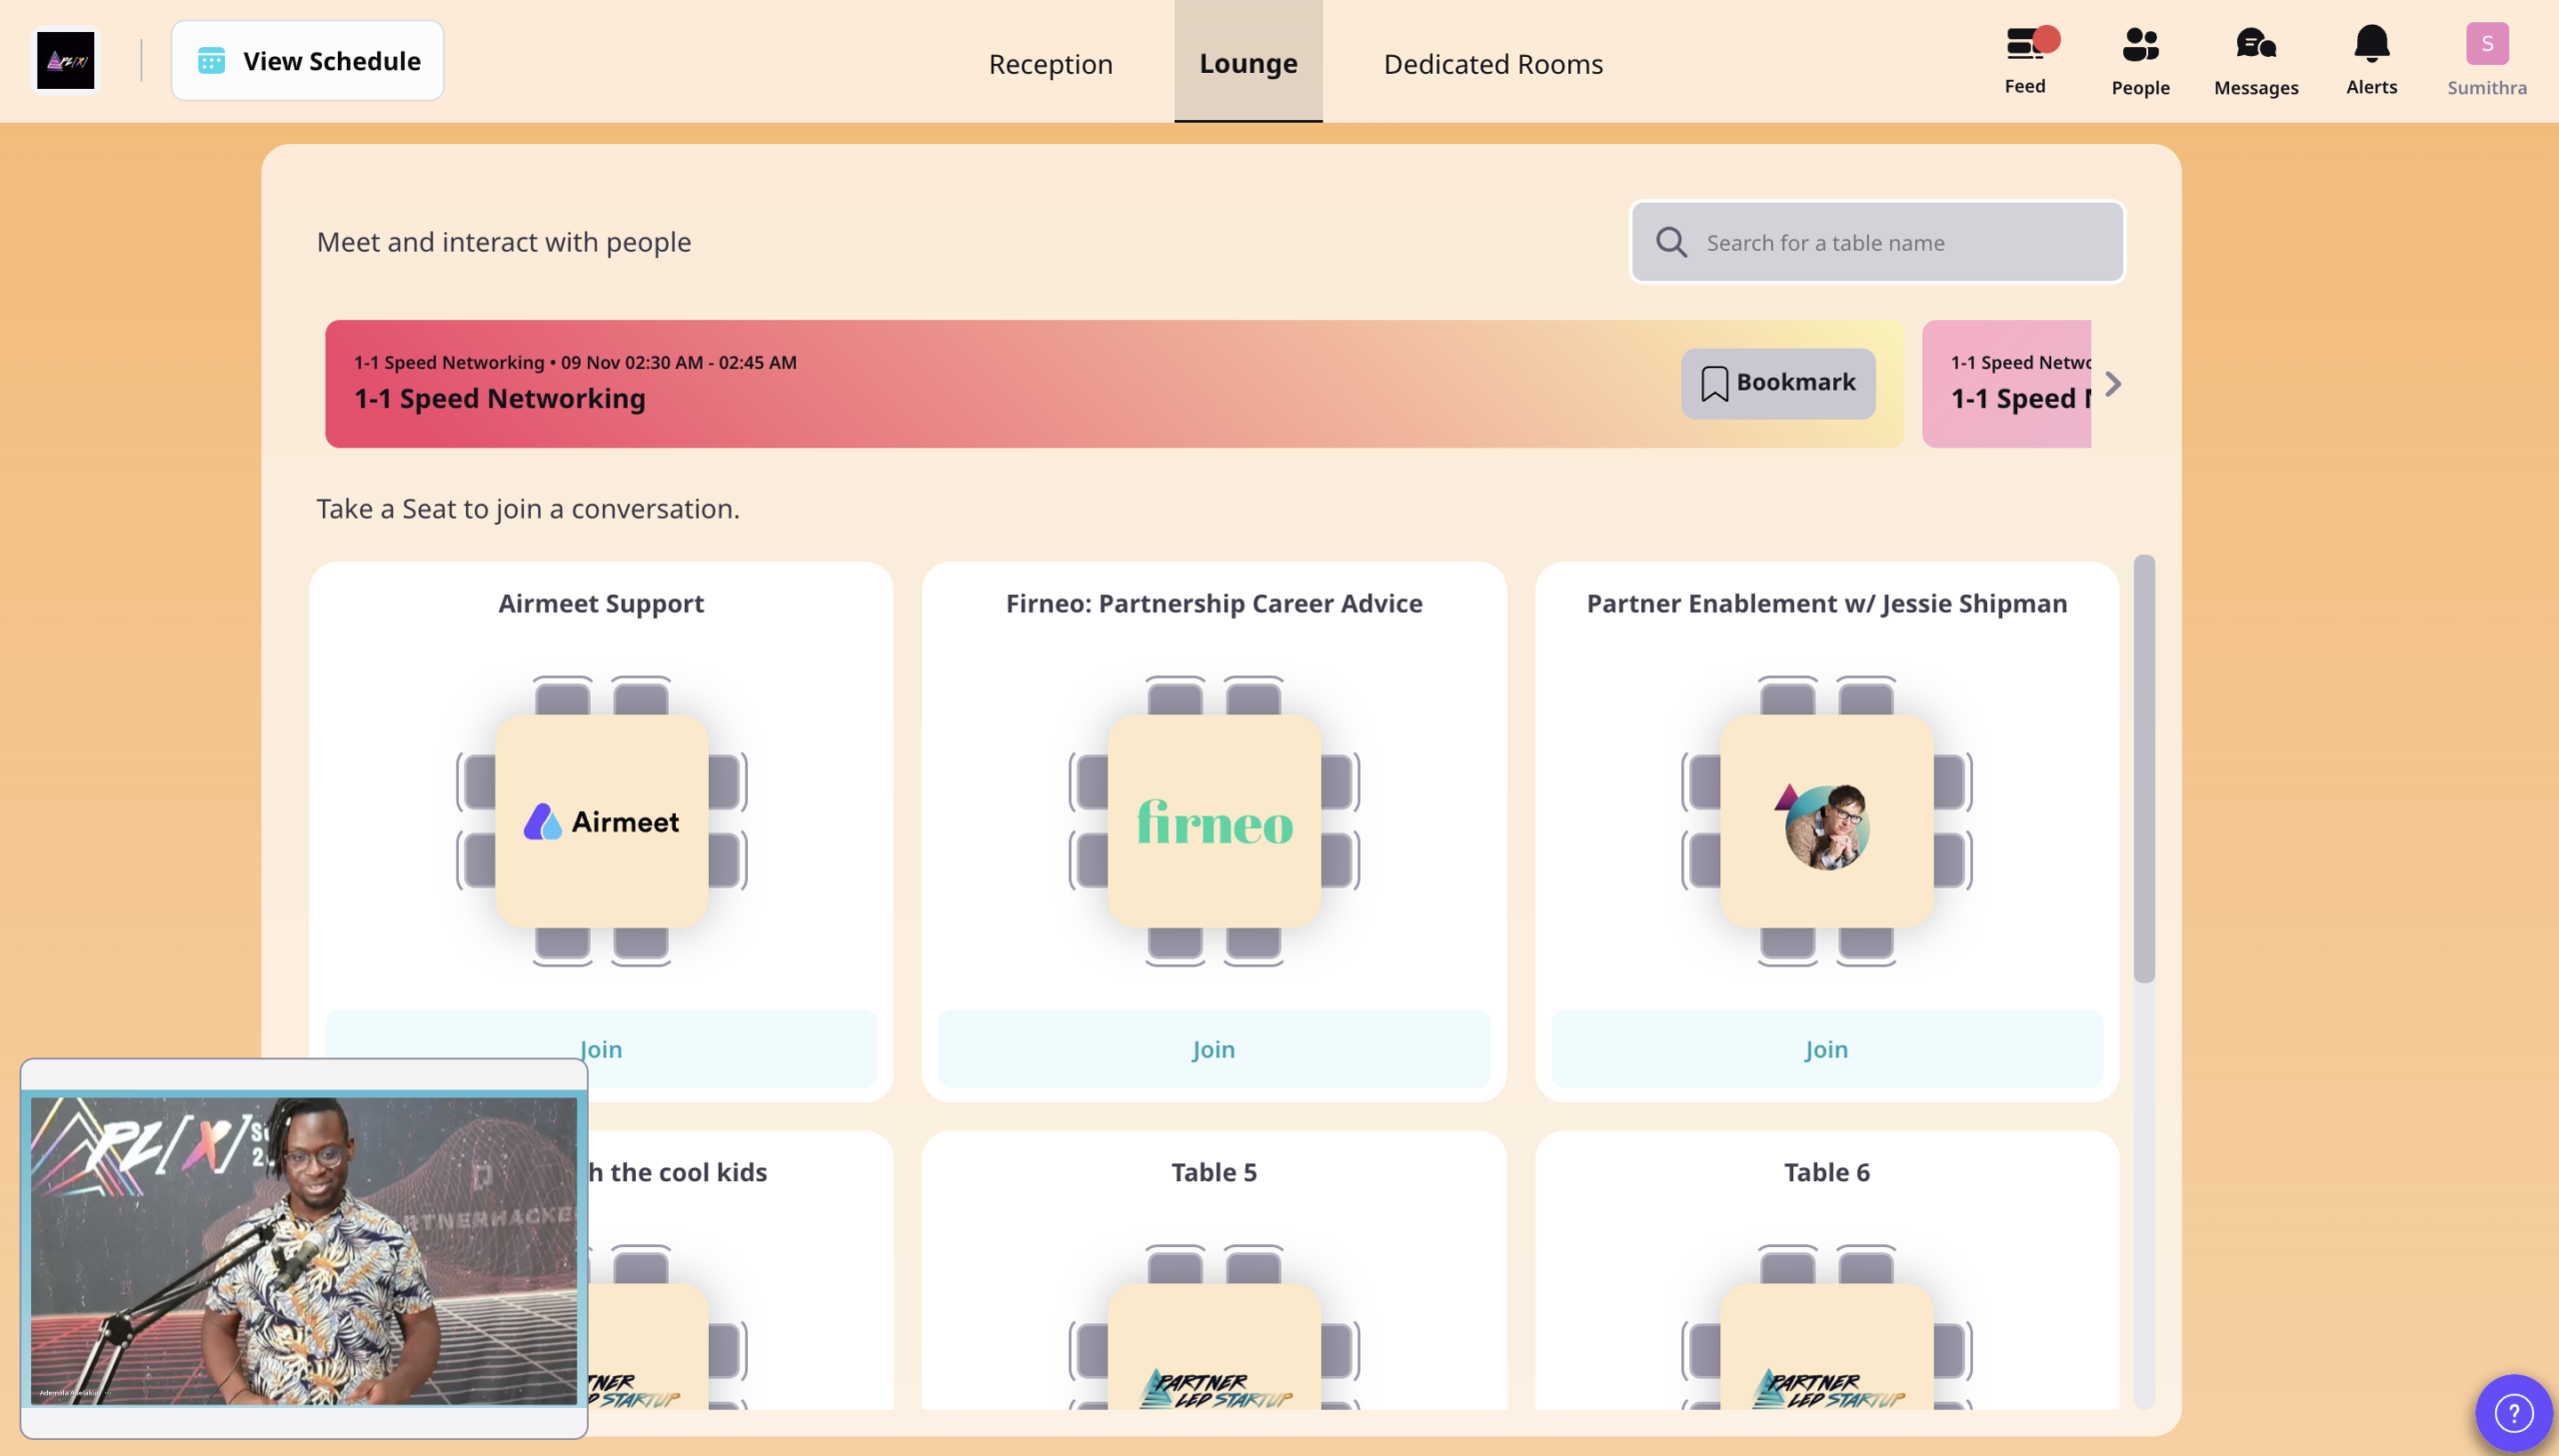The image size is (2559, 1456).
Task: Take the top-left seat at Firneo table
Action: click(1175, 697)
